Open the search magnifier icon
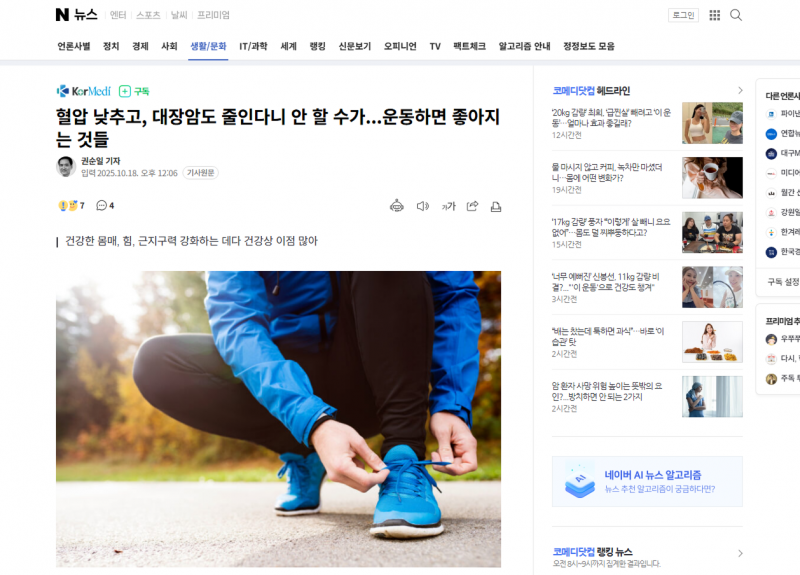Screen dimensions: 800x575 pos(736,15)
